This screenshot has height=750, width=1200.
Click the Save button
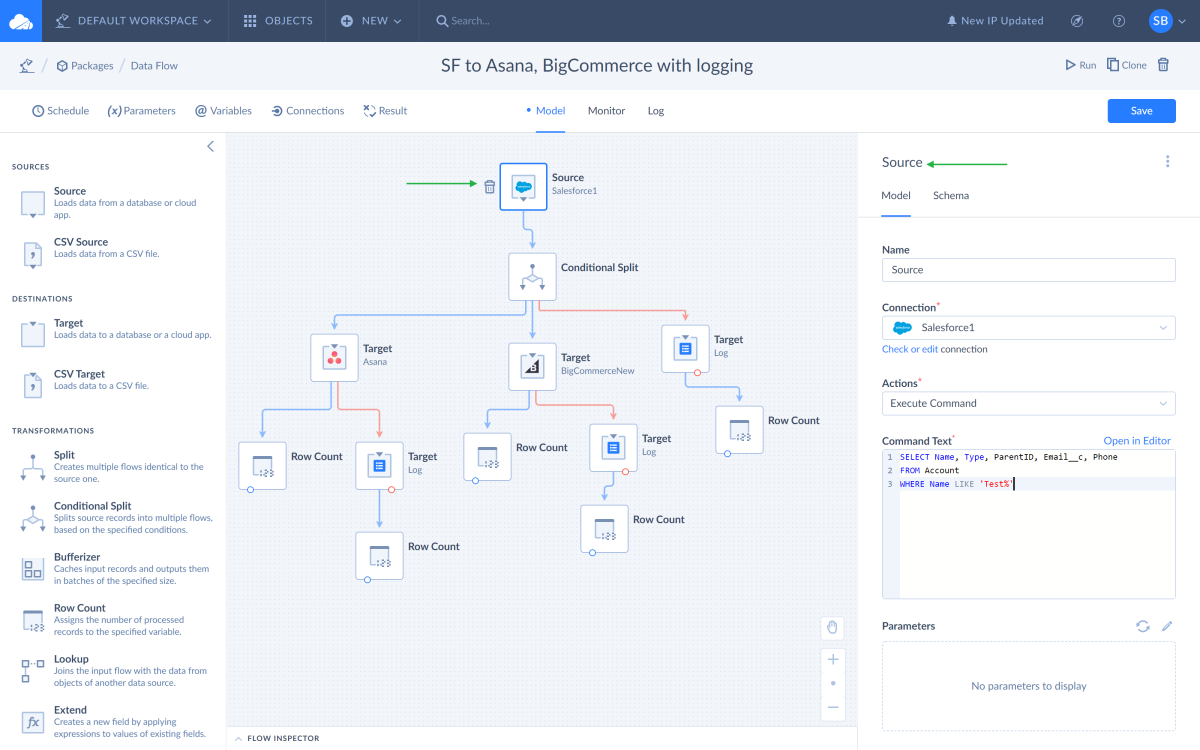[1141, 111]
